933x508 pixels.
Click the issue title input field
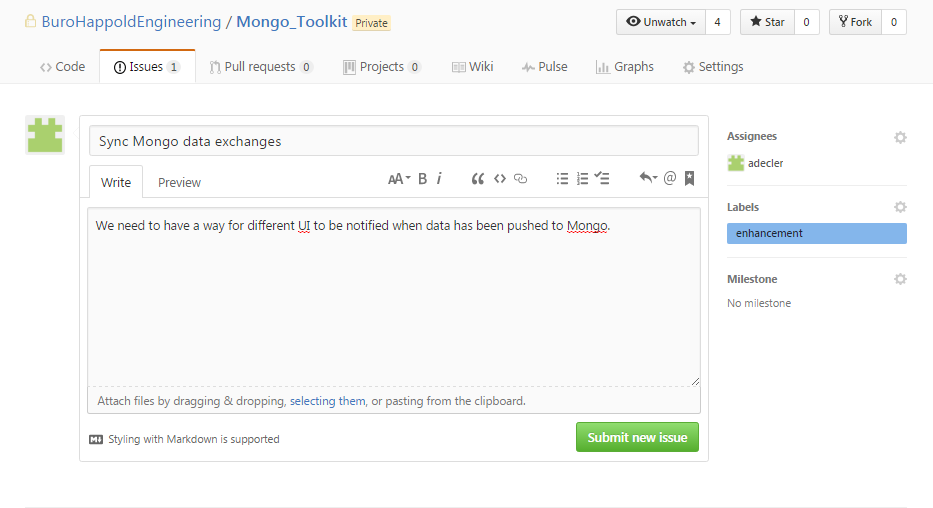(394, 141)
